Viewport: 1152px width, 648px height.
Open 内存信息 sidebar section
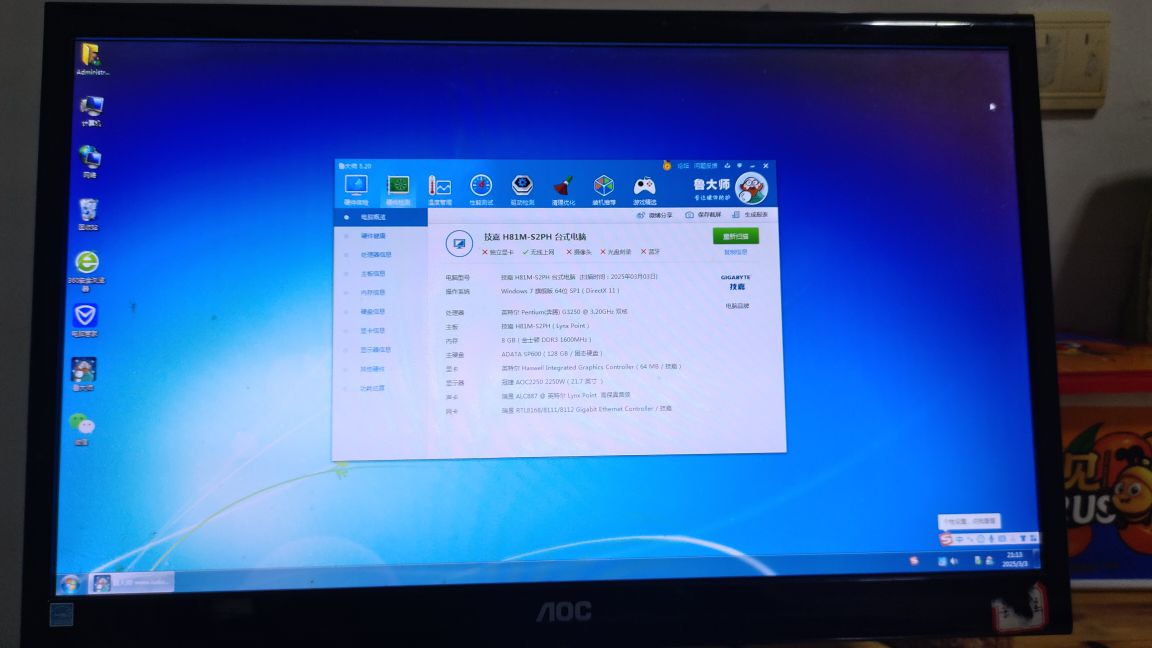click(372, 293)
